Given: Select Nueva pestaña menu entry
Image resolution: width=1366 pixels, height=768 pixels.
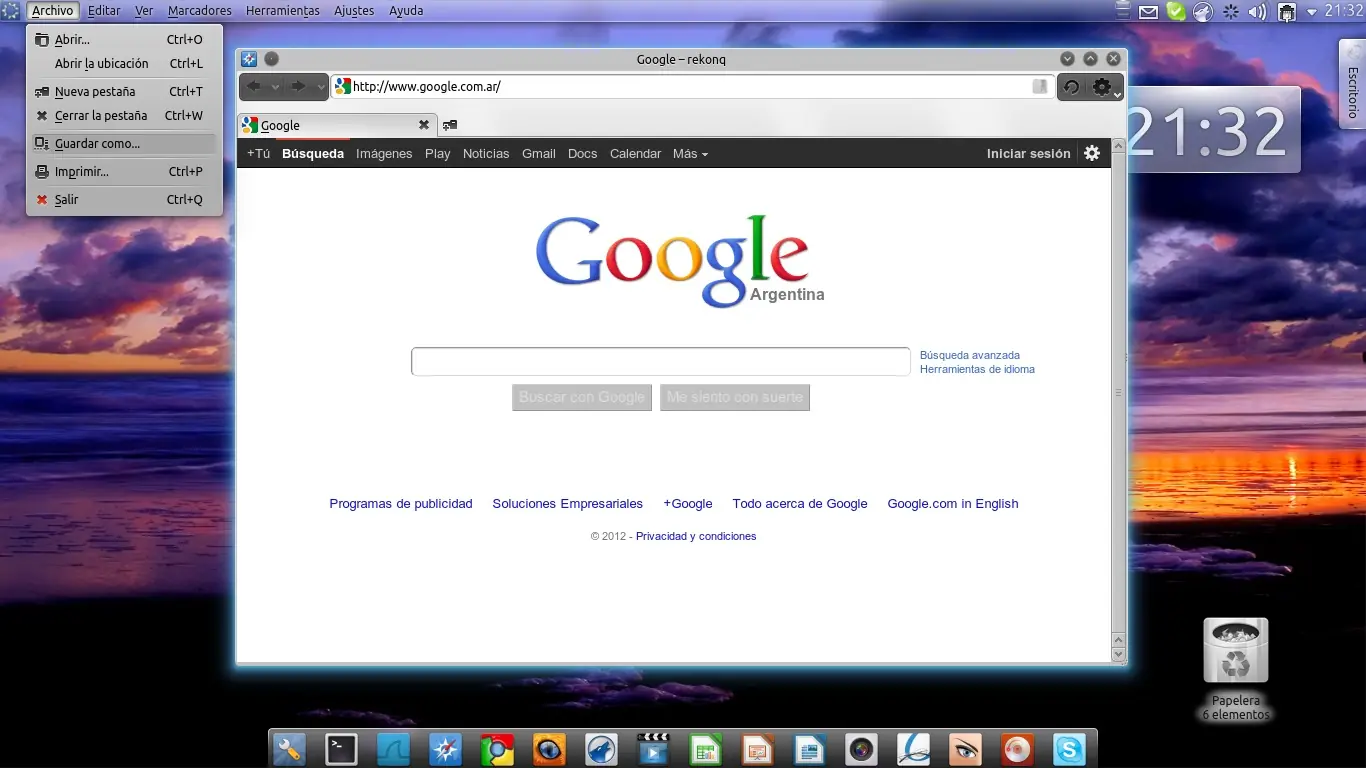Looking at the screenshot, I should (124, 92).
